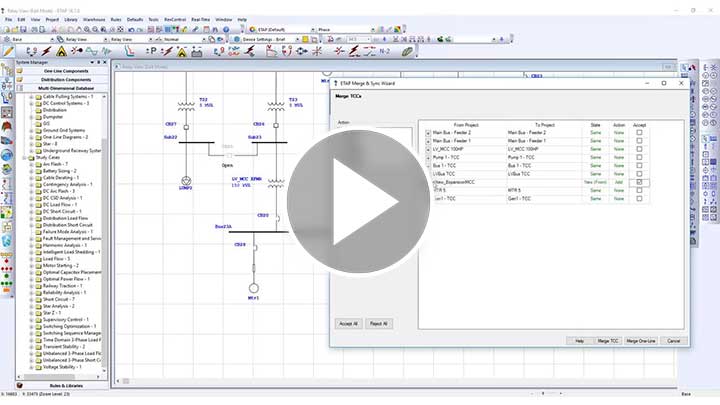Expand the LV_MCC 100HP row in wizard
Screen dimensions: 720x405
pyautogui.click(x=428, y=150)
